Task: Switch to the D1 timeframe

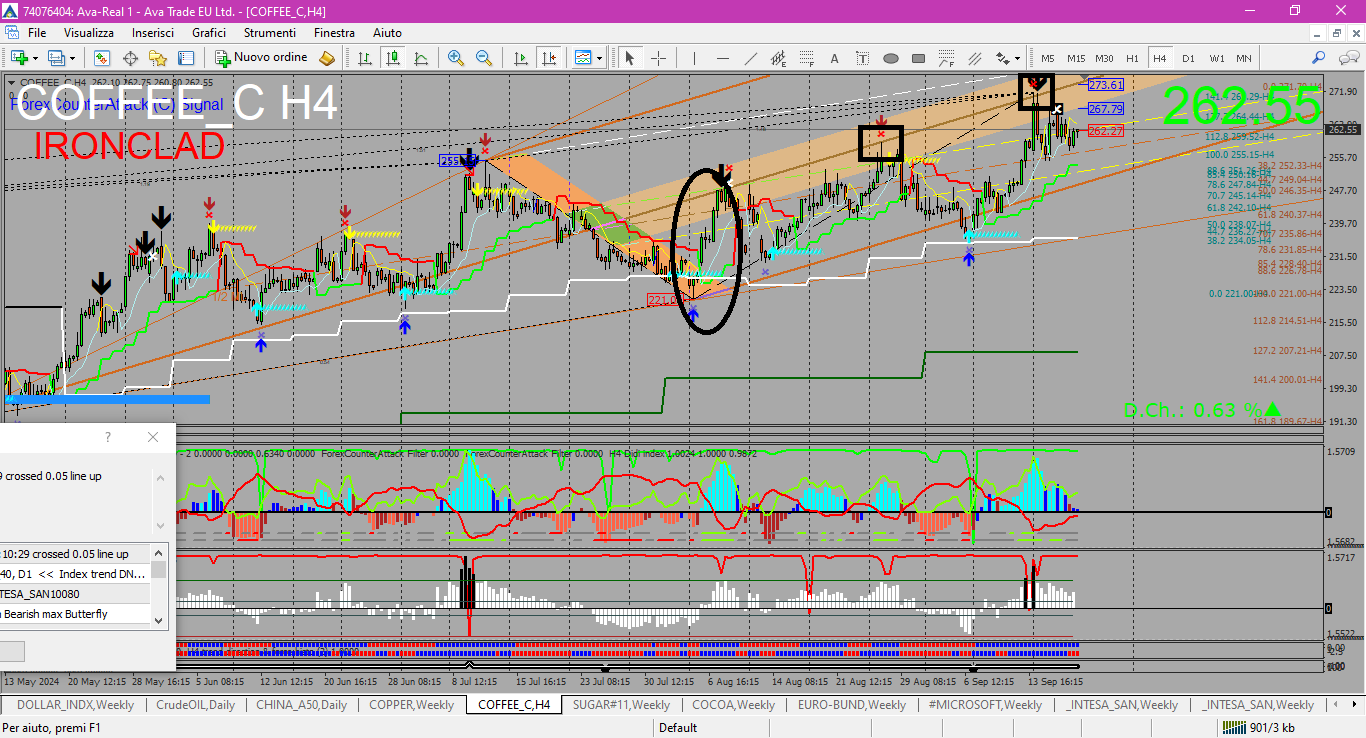Action: point(1188,58)
